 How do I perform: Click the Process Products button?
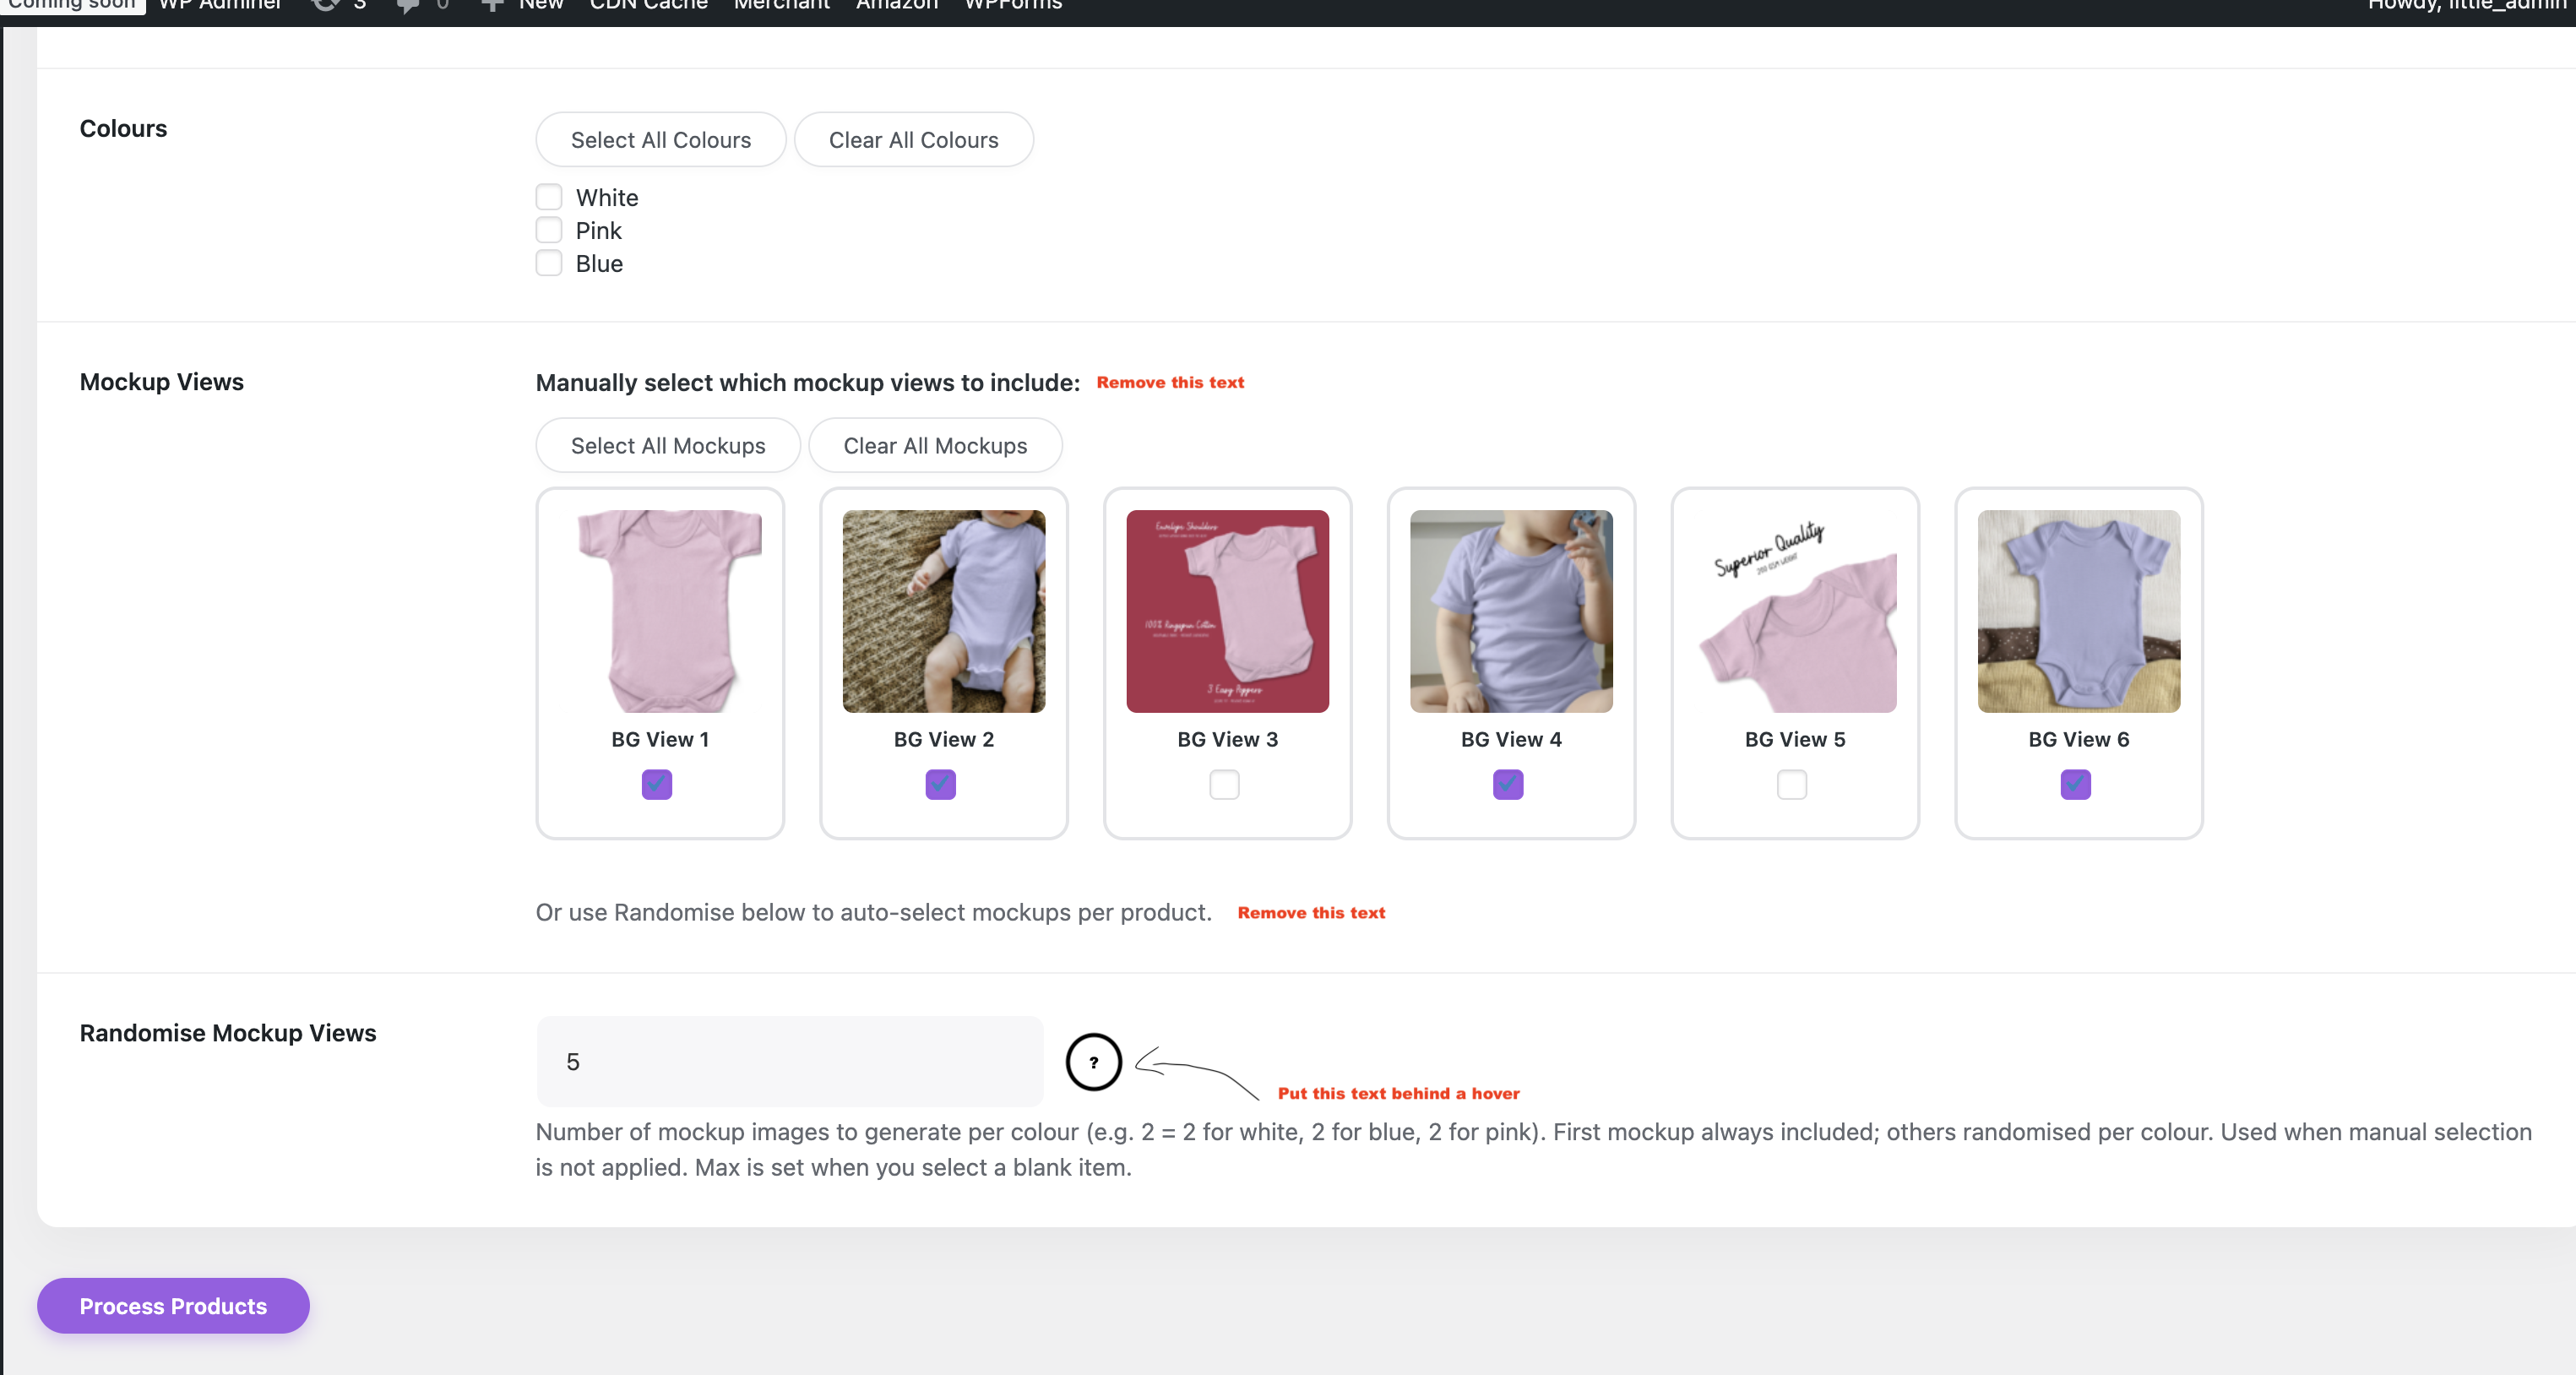tap(173, 1305)
